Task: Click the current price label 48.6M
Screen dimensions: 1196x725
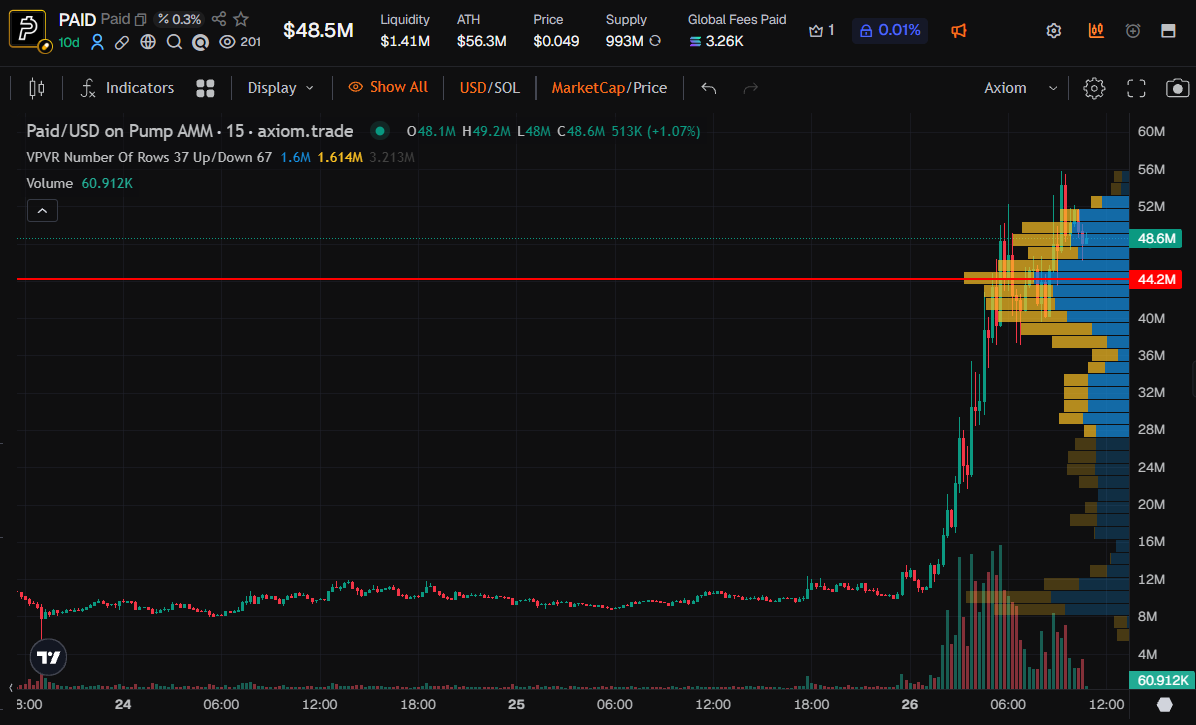Action: coord(1156,239)
